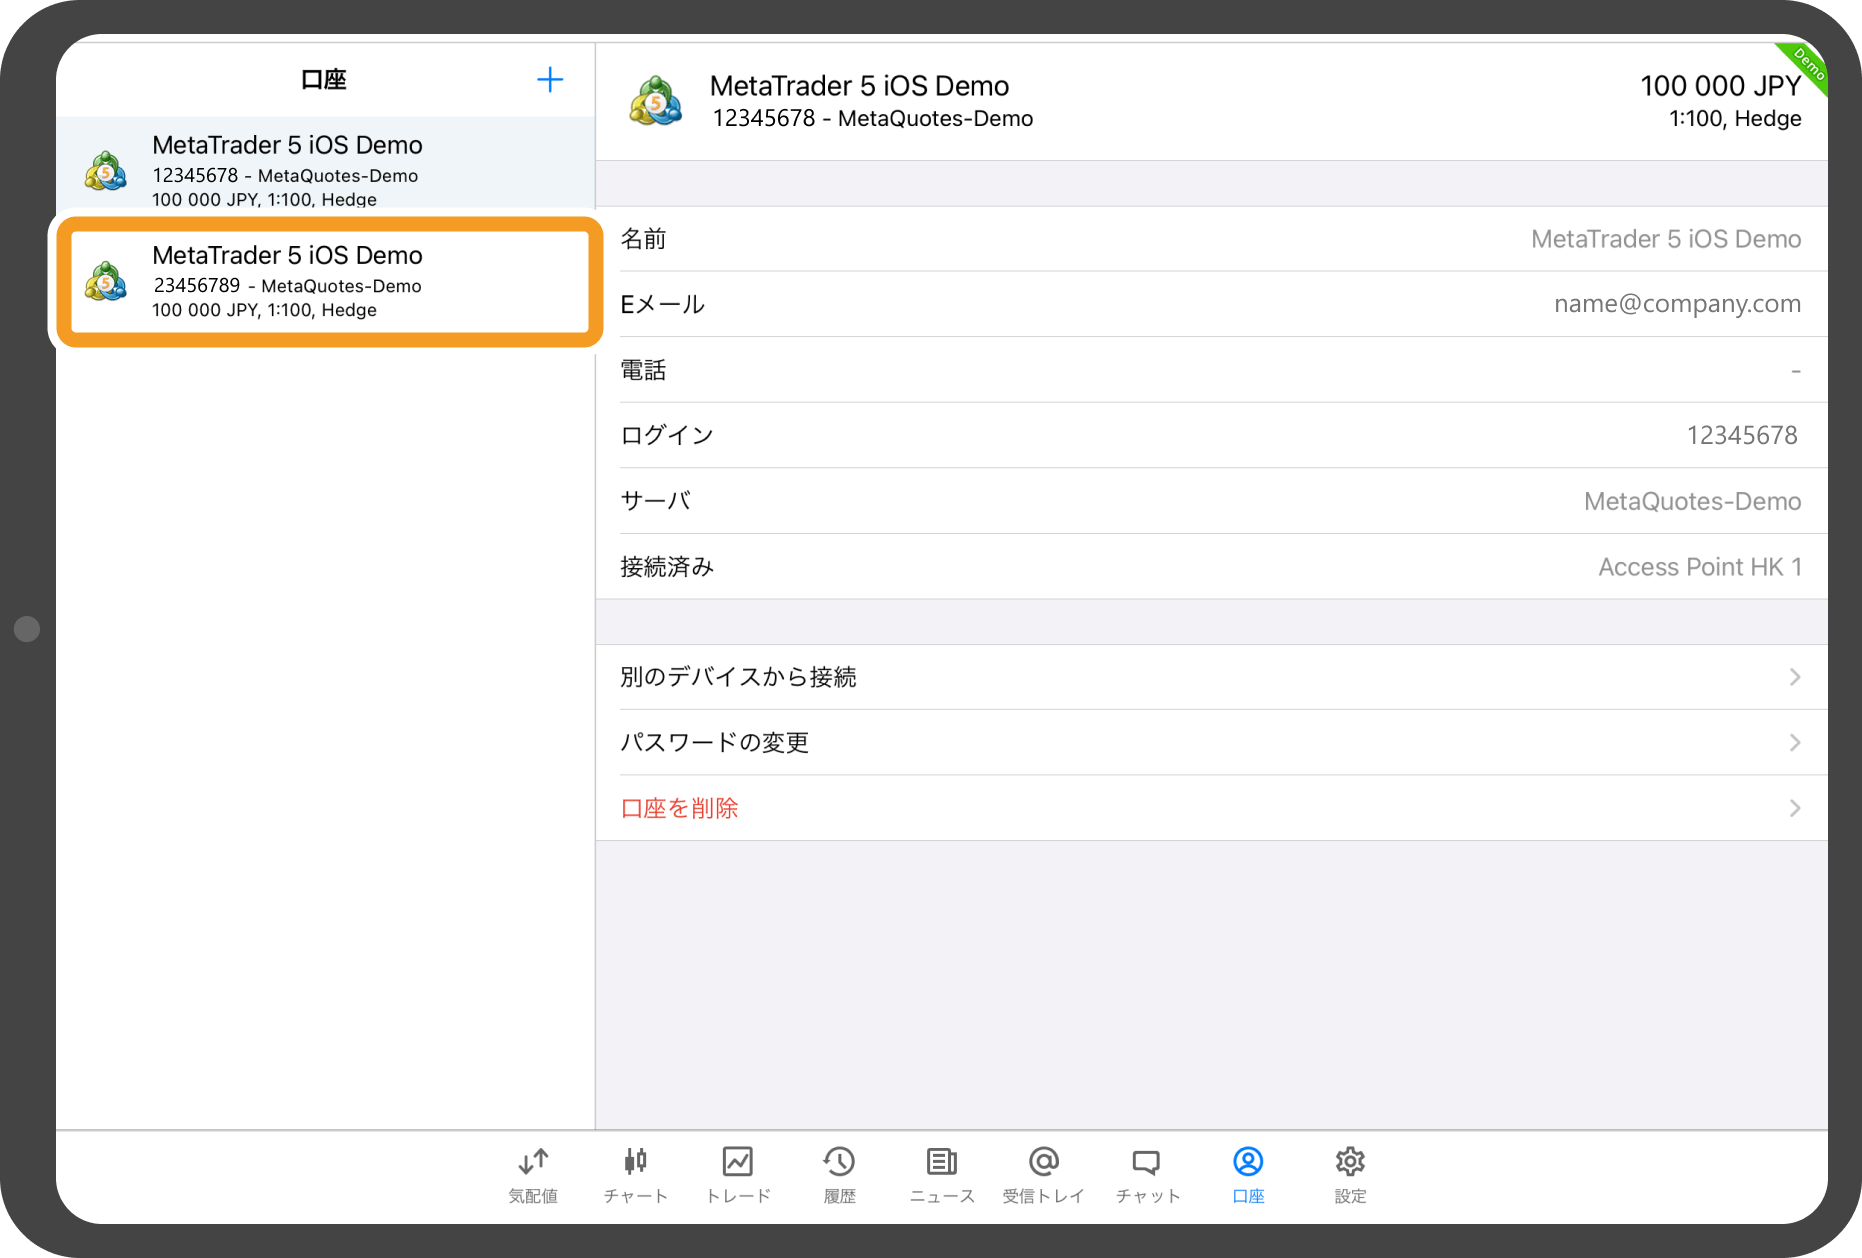Select account 23456789 in the list

329,282
